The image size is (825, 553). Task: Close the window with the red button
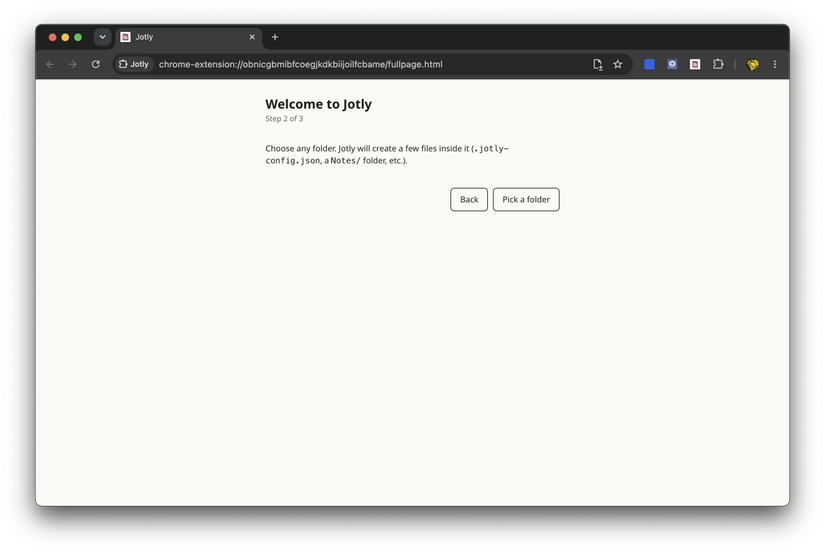point(53,37)
